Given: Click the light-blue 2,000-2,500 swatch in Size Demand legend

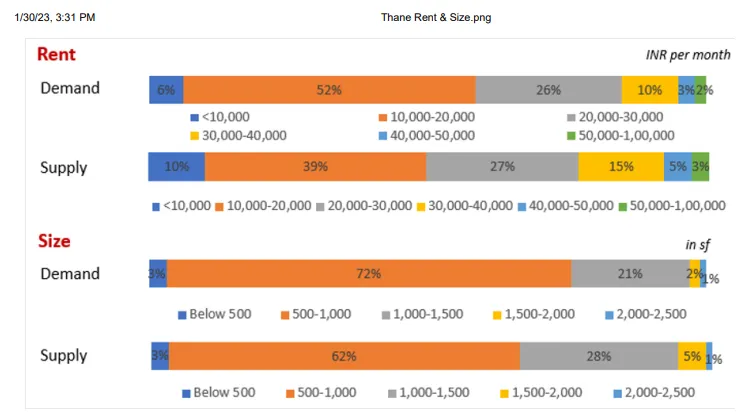Looking at the screenshot, I should pyautogui.click(x=610, y=315).
